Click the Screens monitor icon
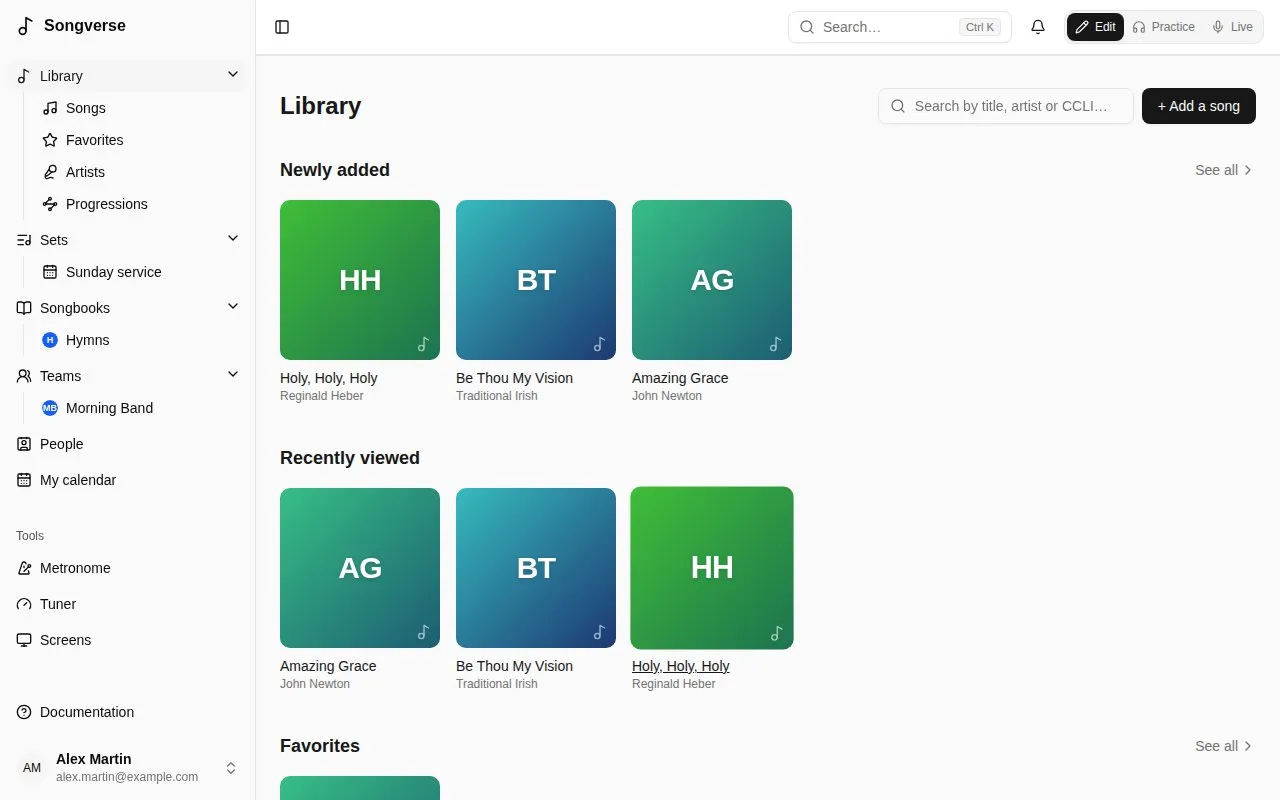 click(x=24, y=640)
